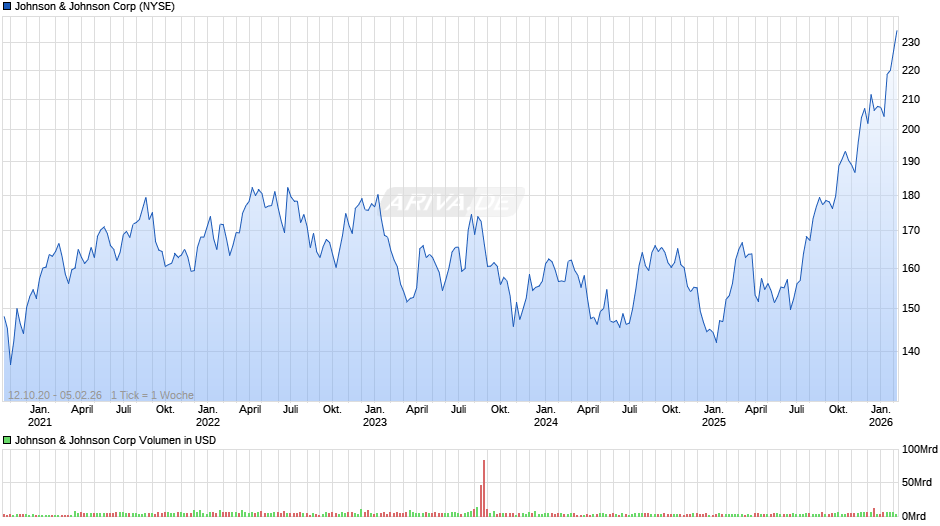Click the price line peak near 230
Viewport: 940px width, 526px height.
[x=897, y=31]
